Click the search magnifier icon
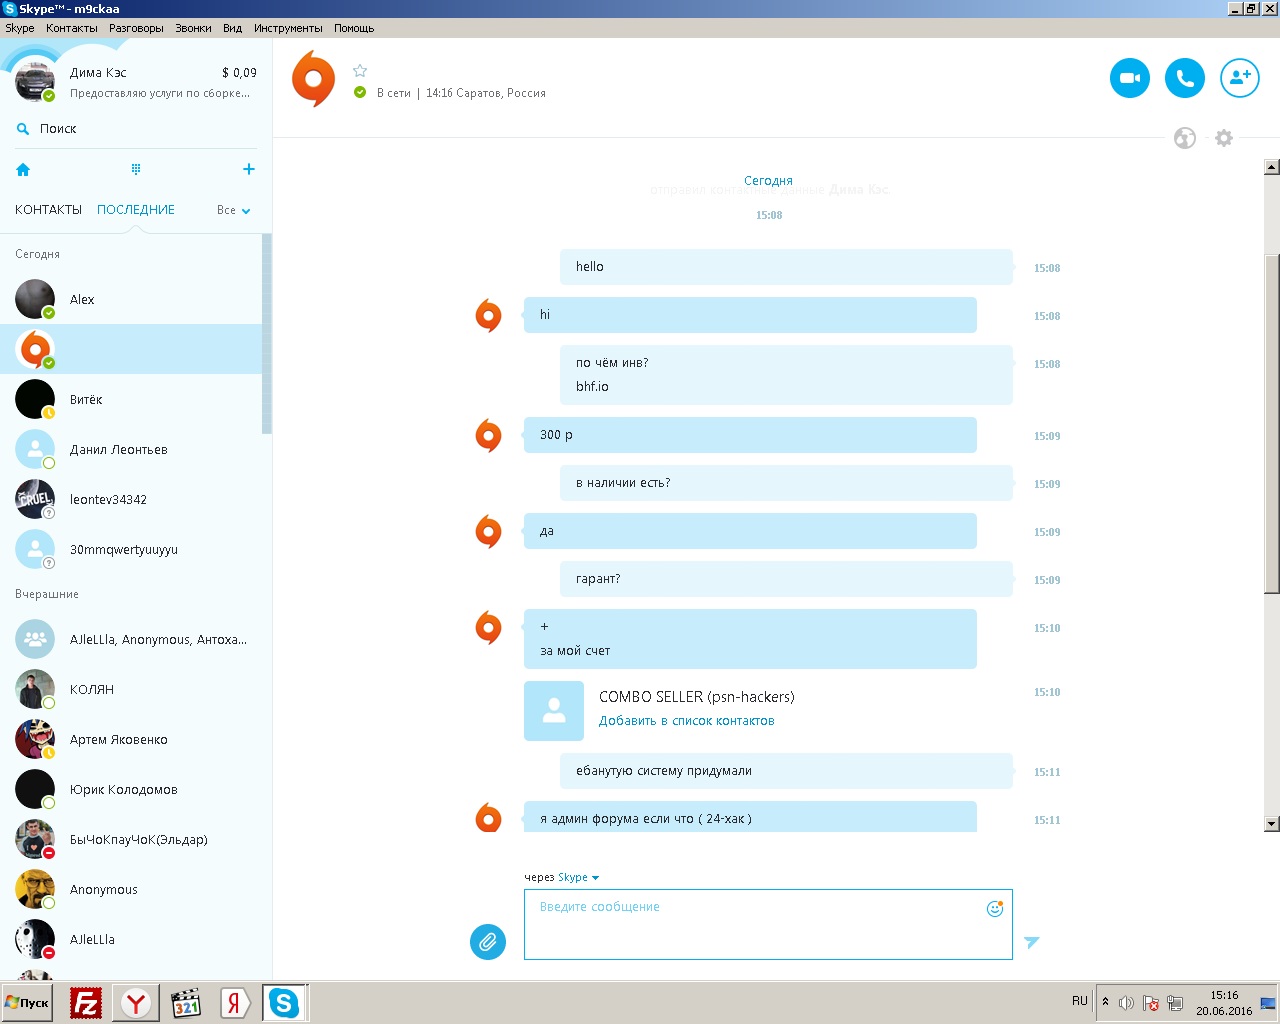 tap(23, 129)
